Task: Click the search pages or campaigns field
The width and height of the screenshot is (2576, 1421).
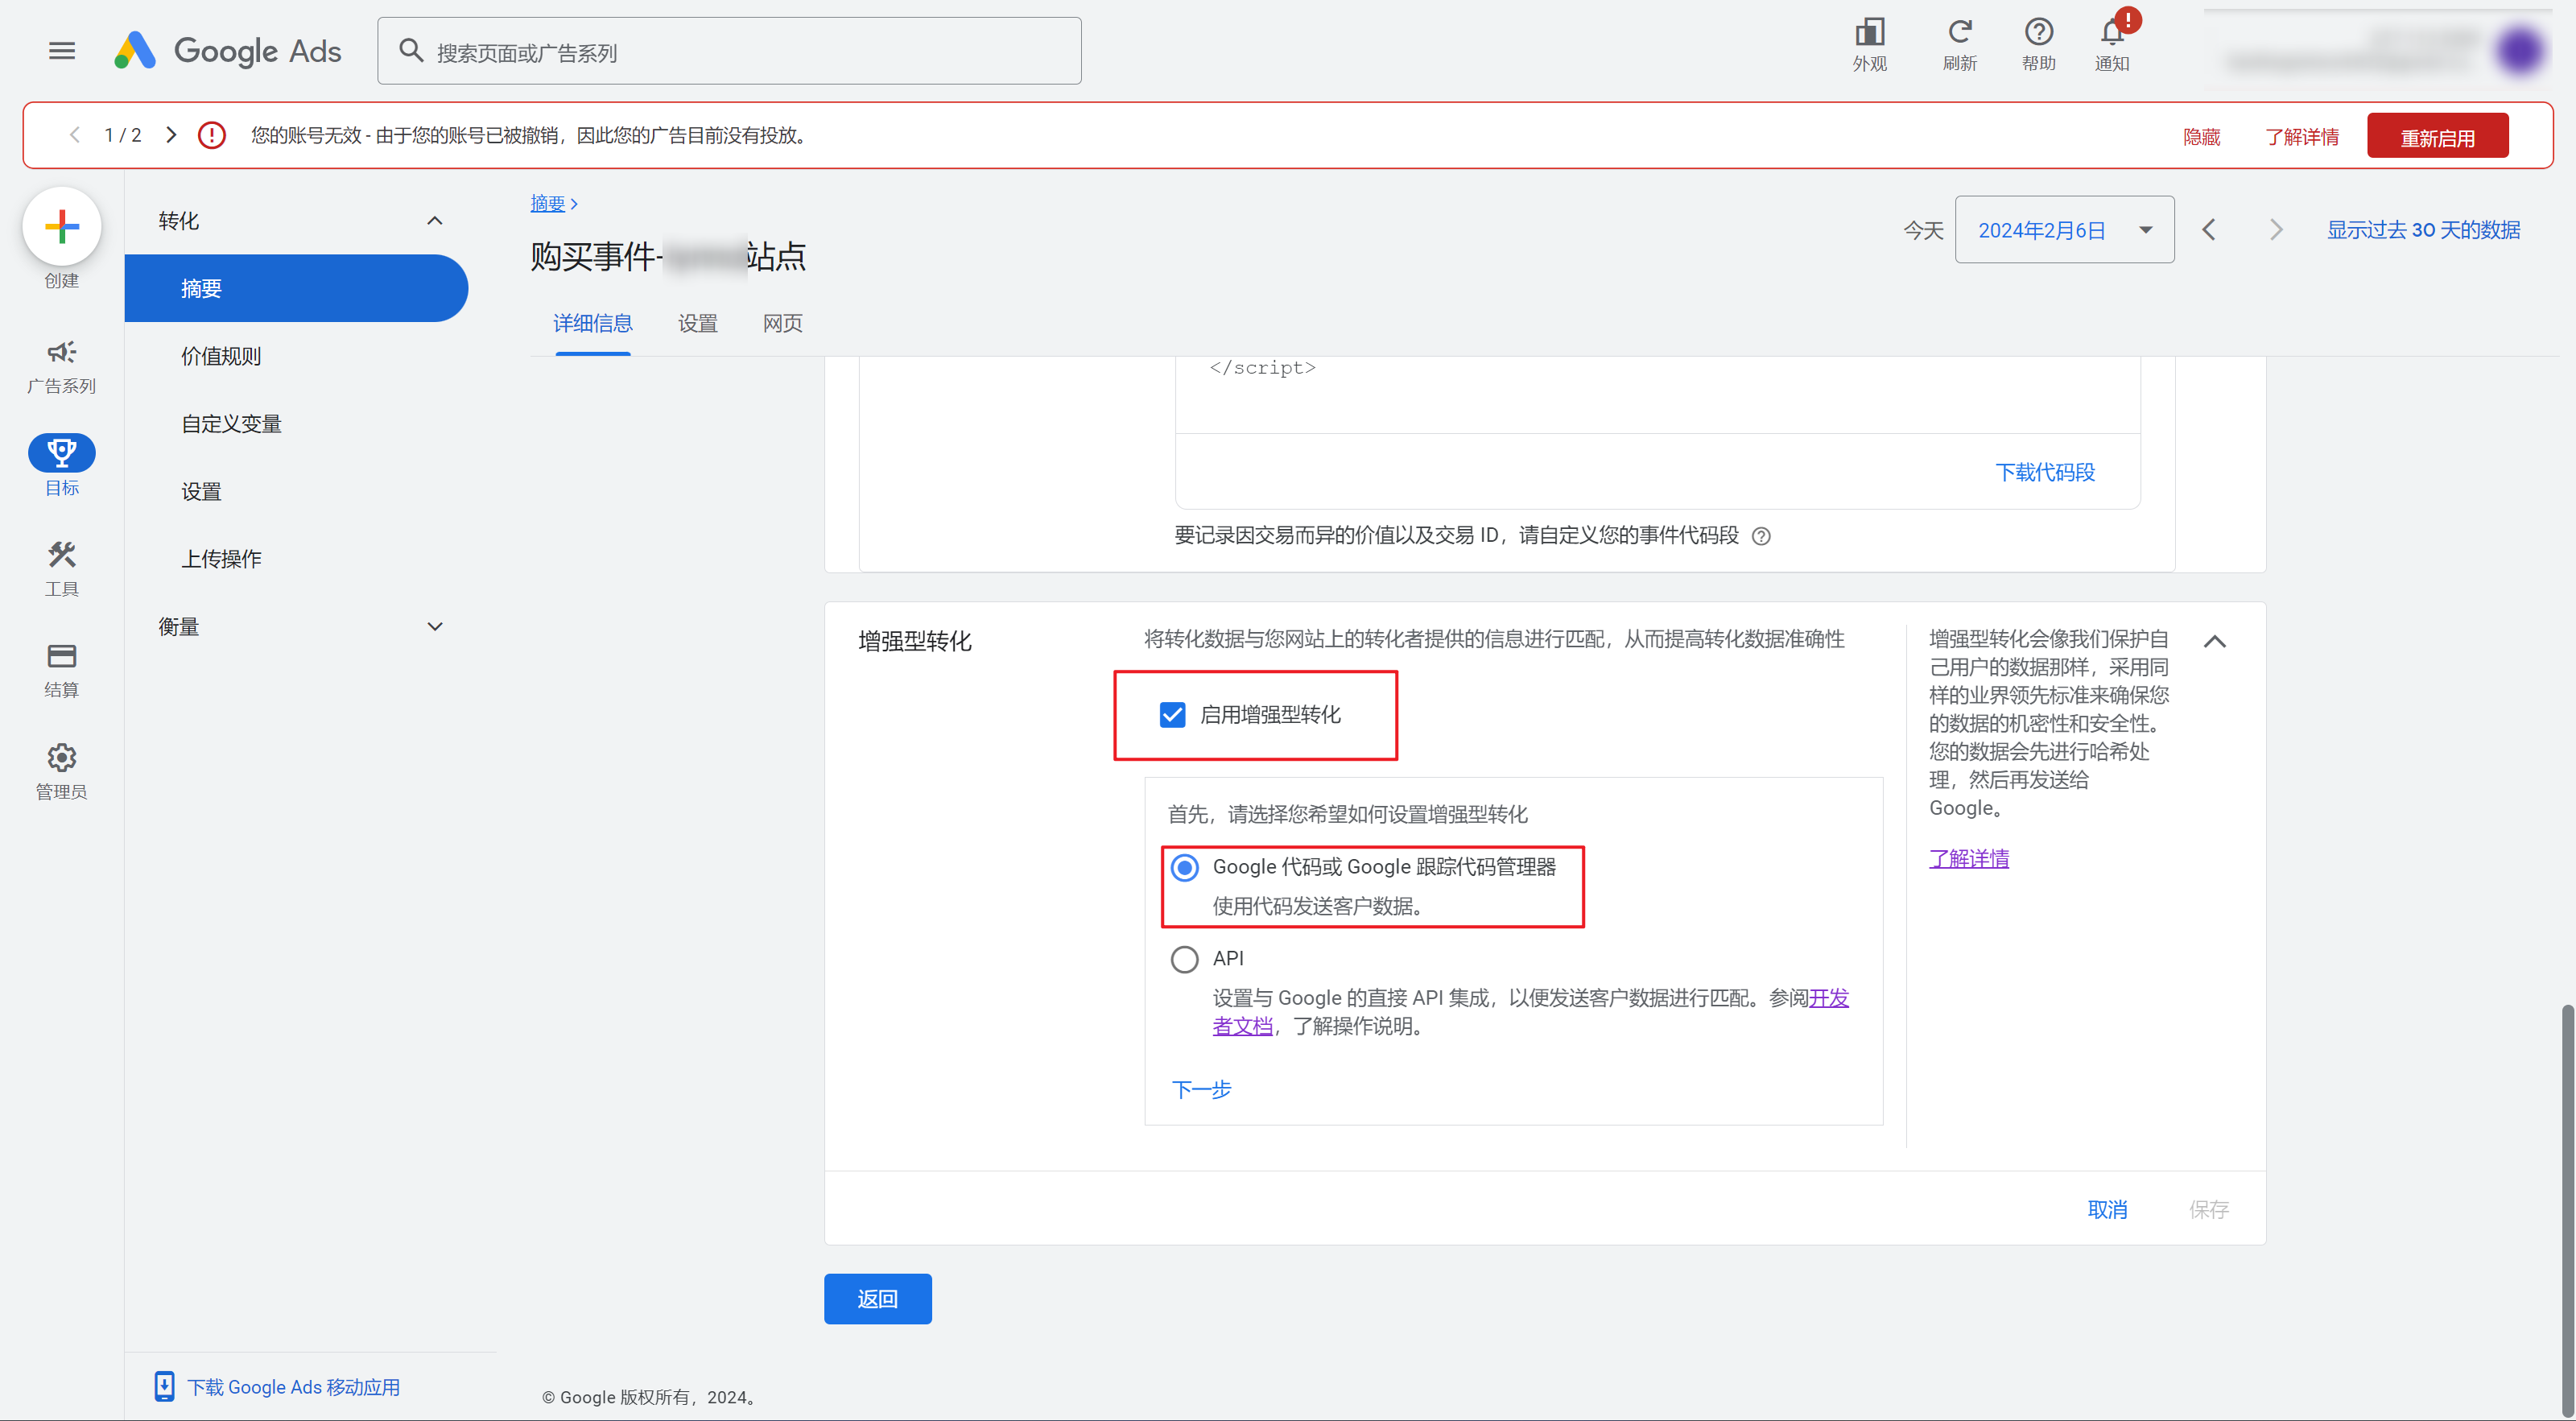Action: point(740,52)
